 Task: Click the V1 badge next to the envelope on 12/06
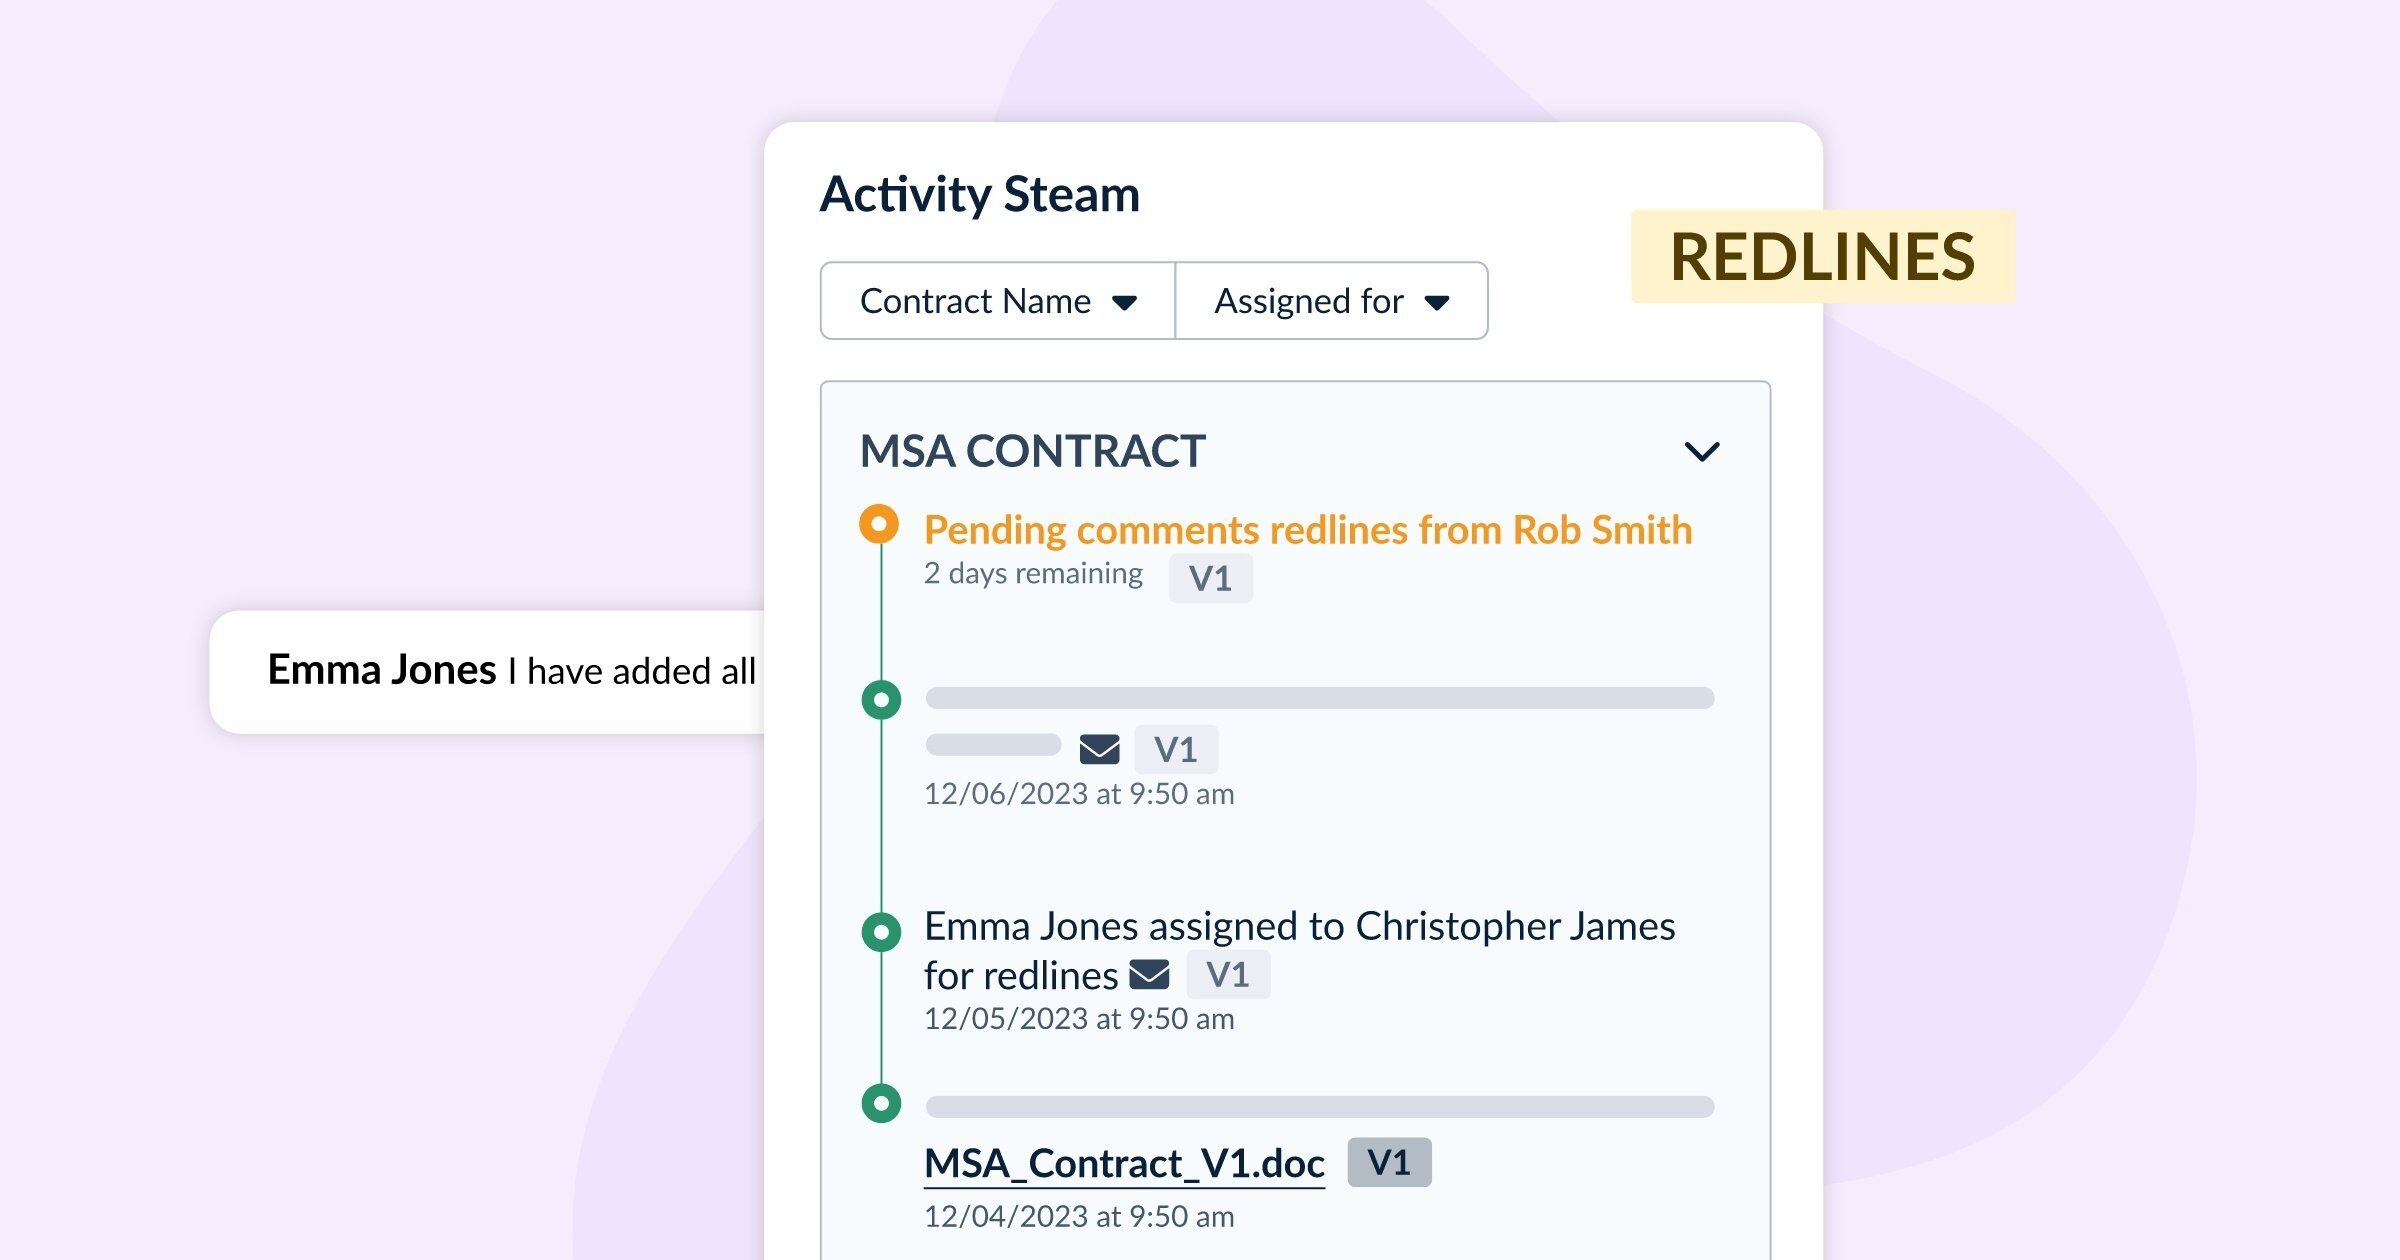pyautogui.click(x=1177, y=749)
